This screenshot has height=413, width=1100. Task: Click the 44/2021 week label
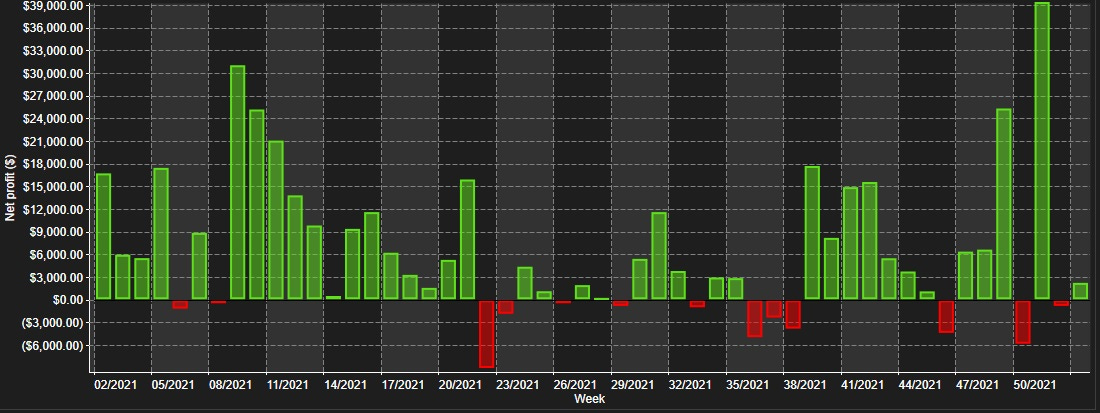(x=920, y=385)
